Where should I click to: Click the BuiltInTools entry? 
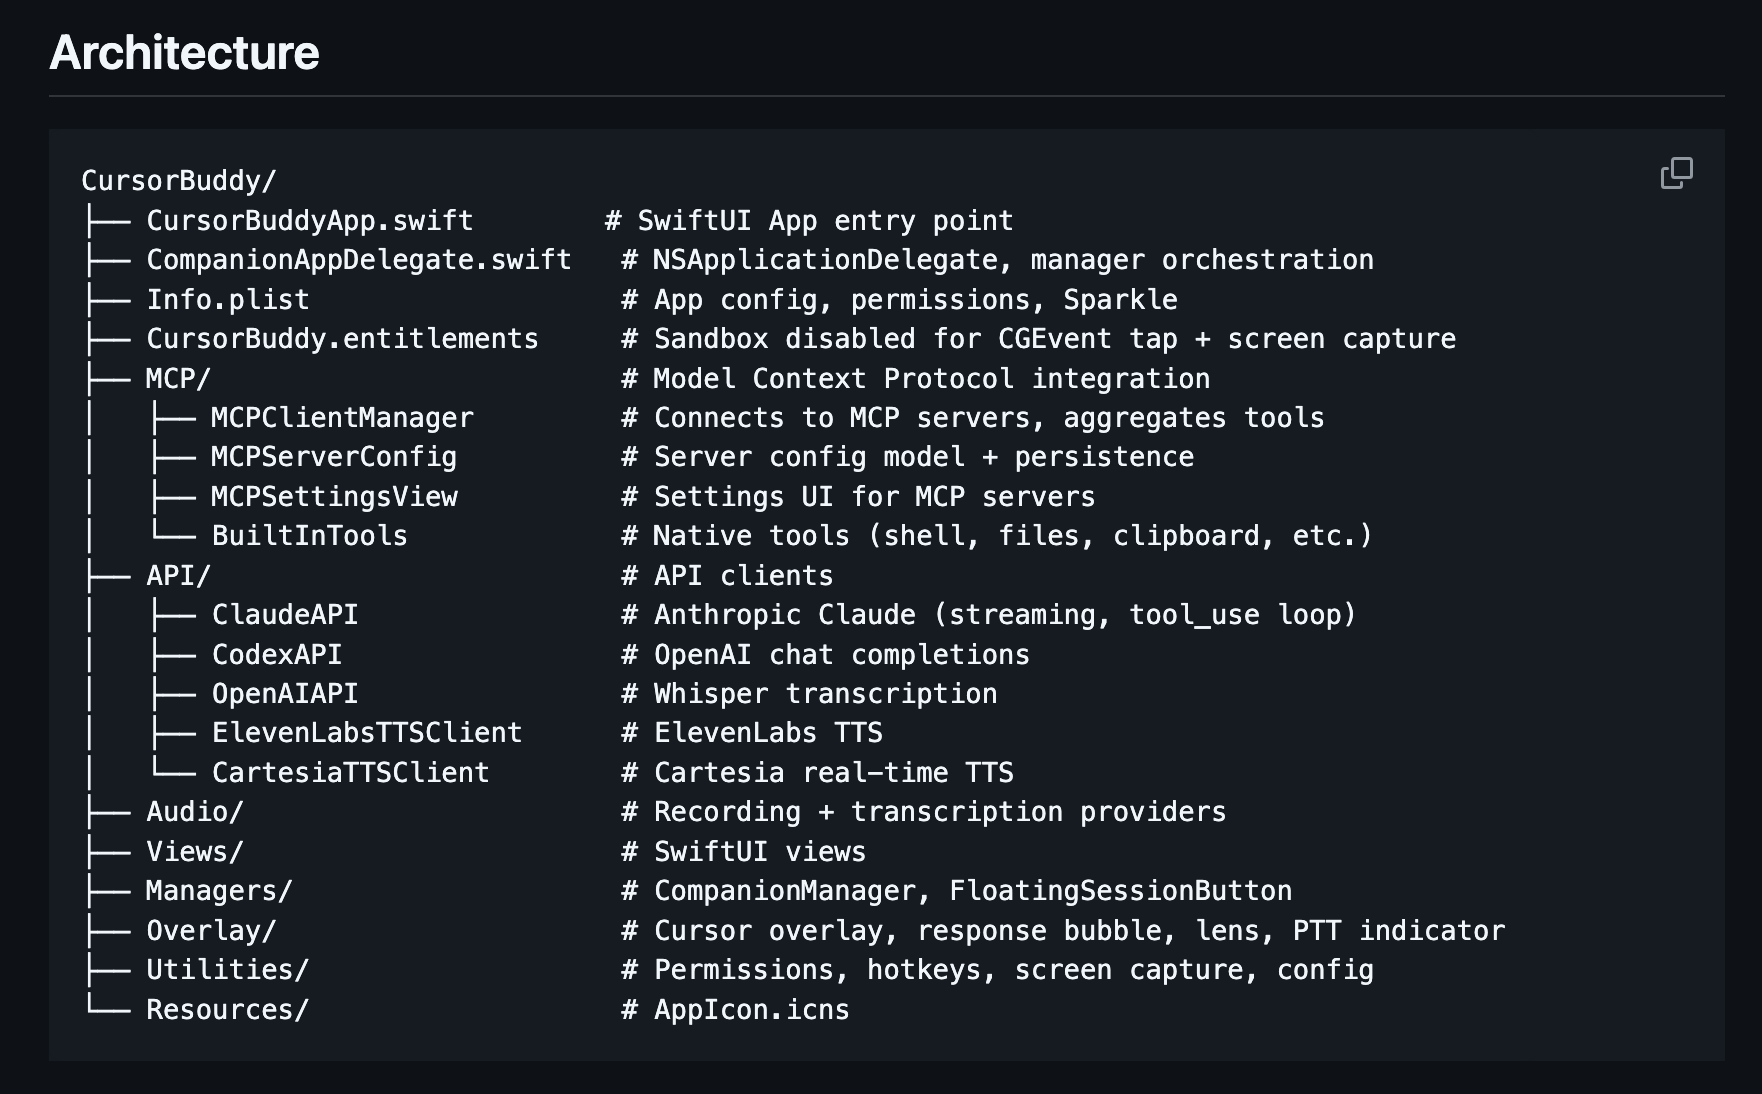[309, 536]
